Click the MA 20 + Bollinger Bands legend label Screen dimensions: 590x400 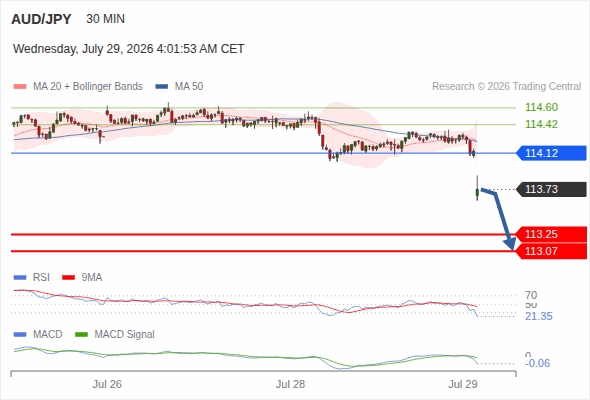pyautogui.click(x=88, y=87)
